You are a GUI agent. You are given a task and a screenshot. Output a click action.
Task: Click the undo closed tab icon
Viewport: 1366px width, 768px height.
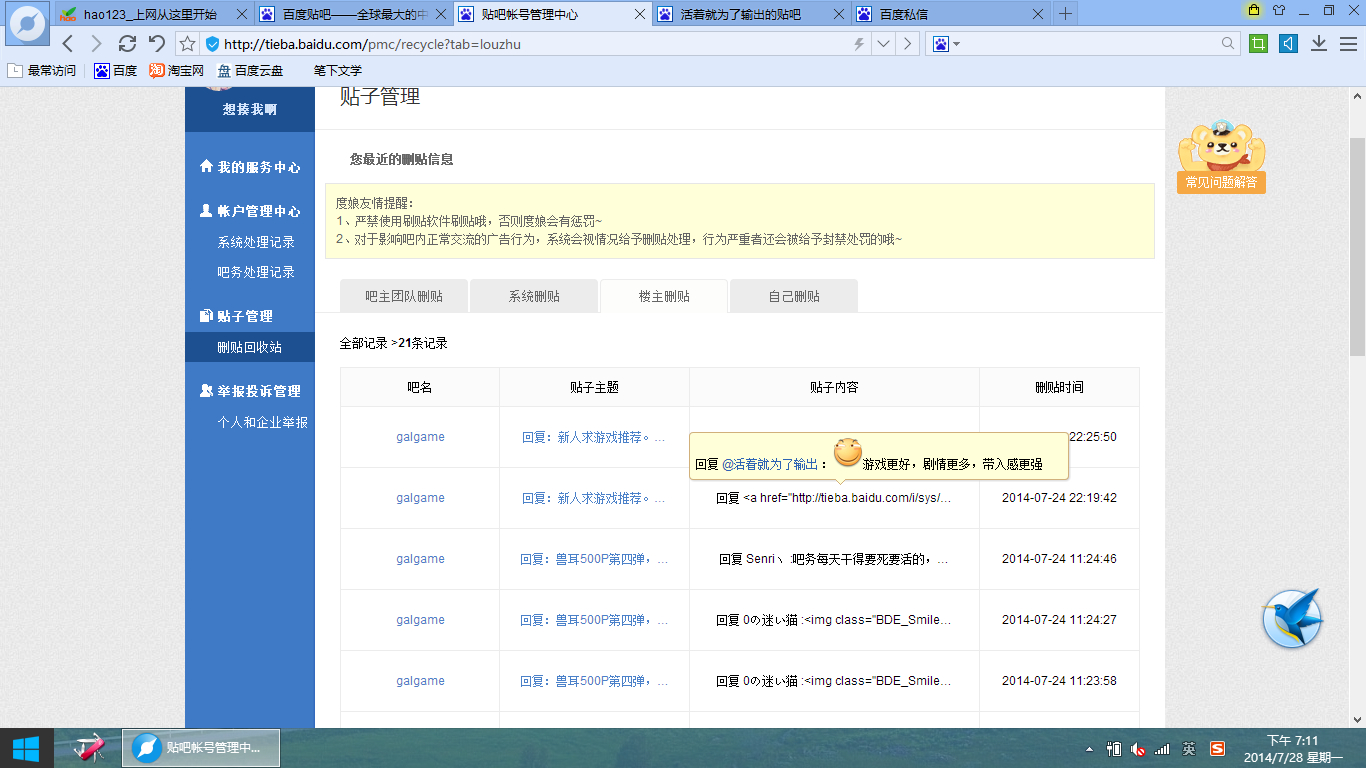(156, 44)
